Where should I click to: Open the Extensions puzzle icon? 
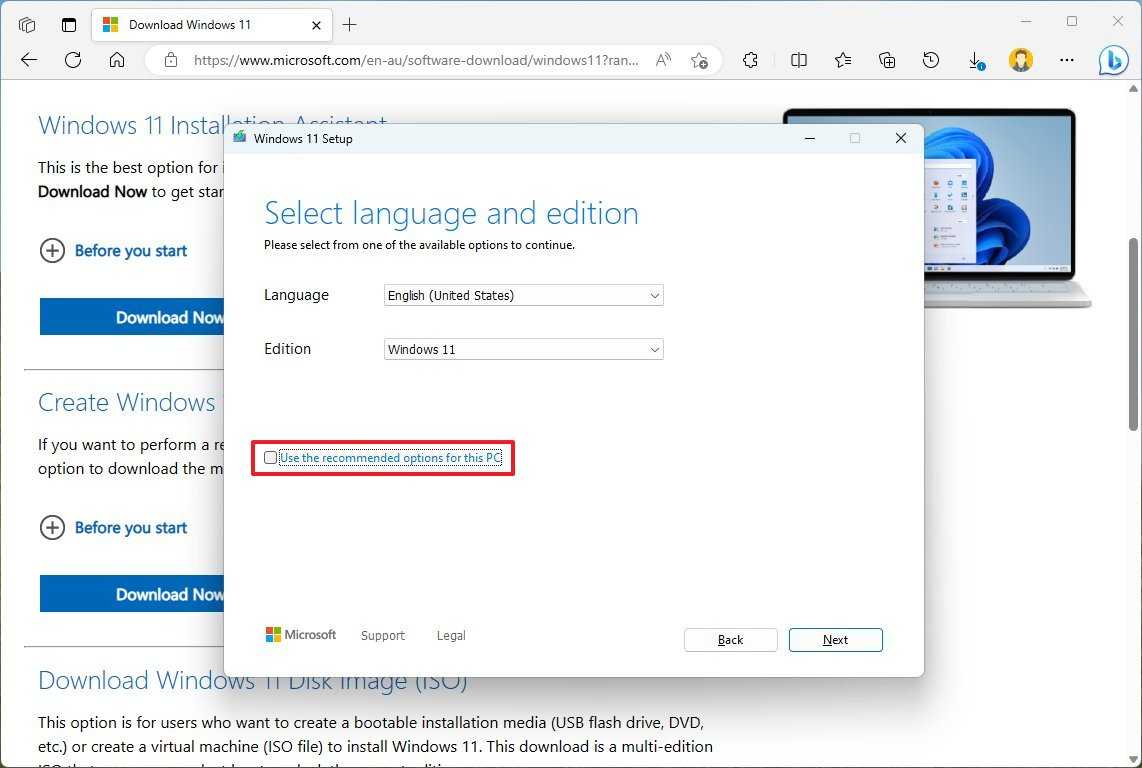[751, 60]
